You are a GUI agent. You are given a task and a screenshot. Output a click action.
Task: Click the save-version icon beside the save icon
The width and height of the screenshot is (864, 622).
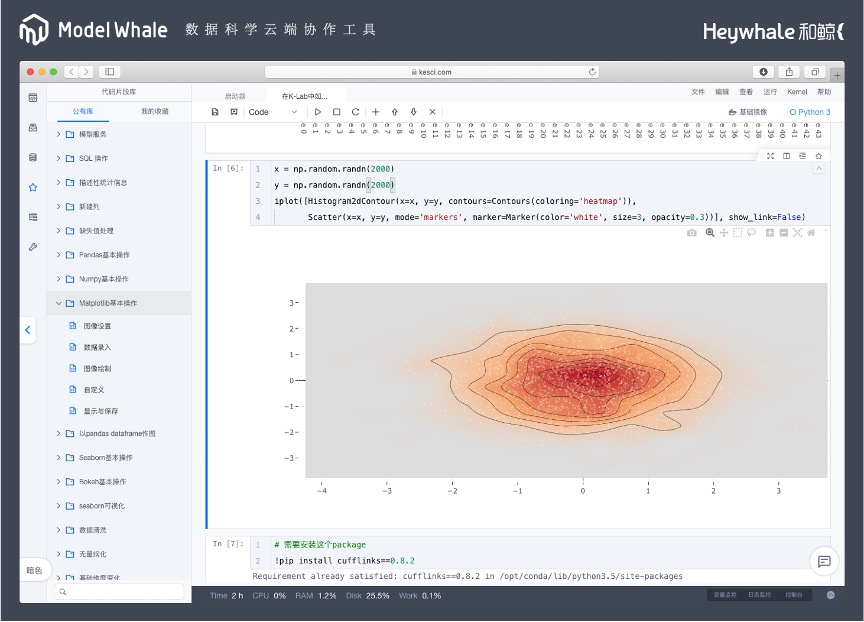[234, 112]
